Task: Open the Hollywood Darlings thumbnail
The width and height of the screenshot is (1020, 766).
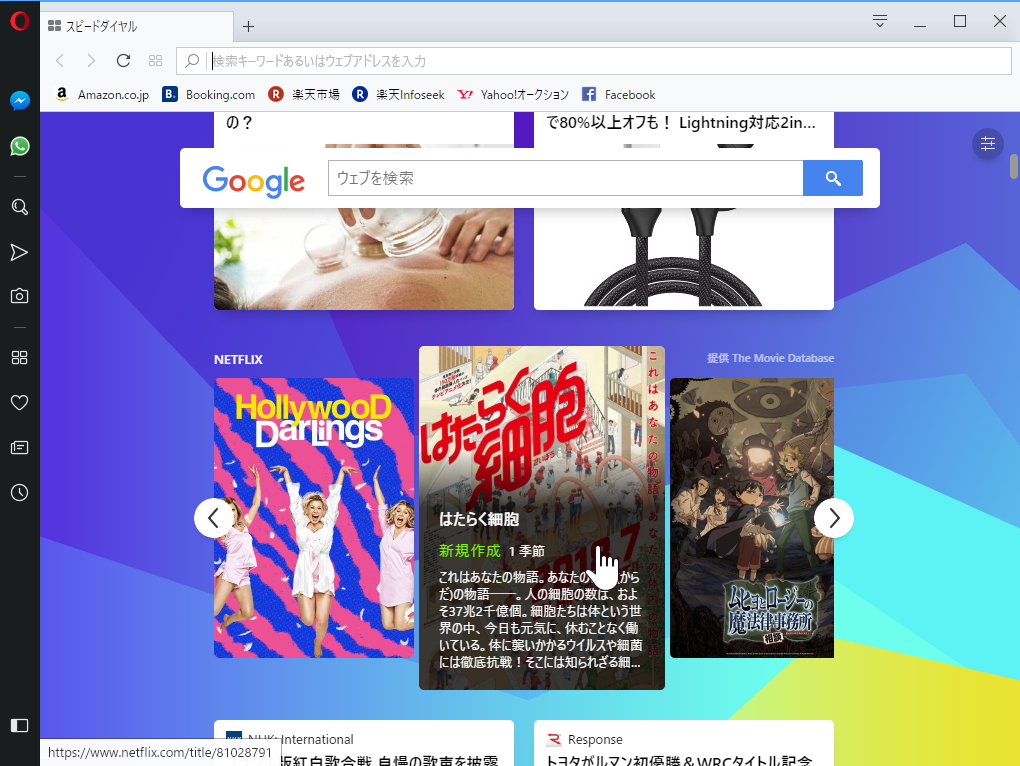Action: pyautogui.click(x=314, y=518)
